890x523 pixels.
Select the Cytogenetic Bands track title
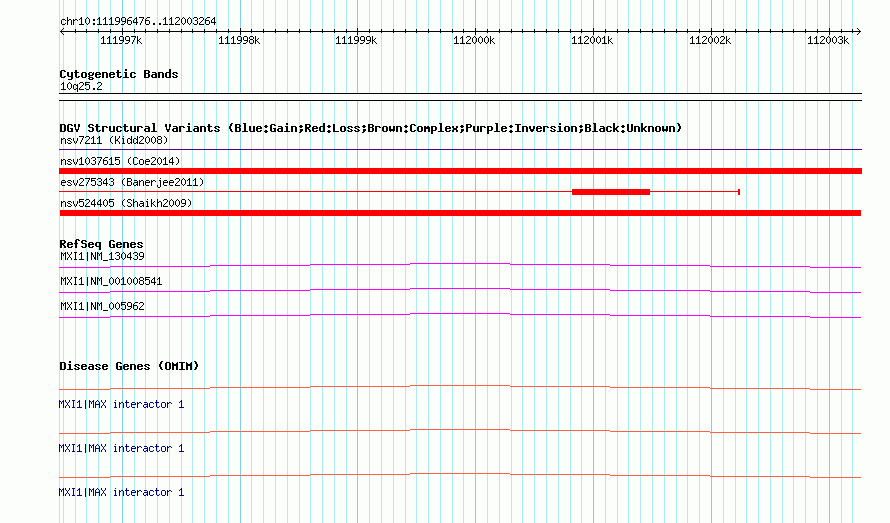click(119, 74)
